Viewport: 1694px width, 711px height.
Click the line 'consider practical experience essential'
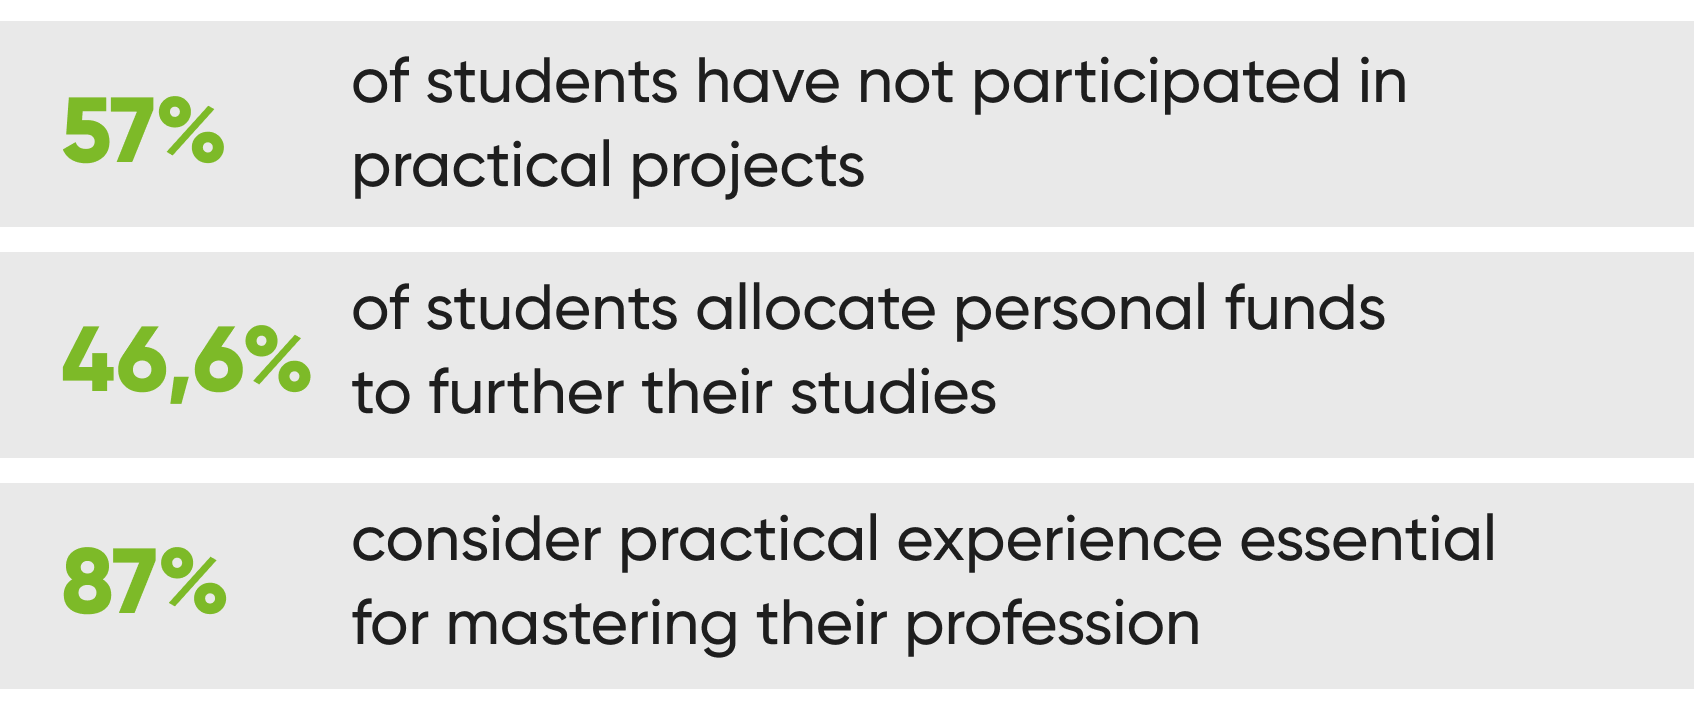point(923,542)
